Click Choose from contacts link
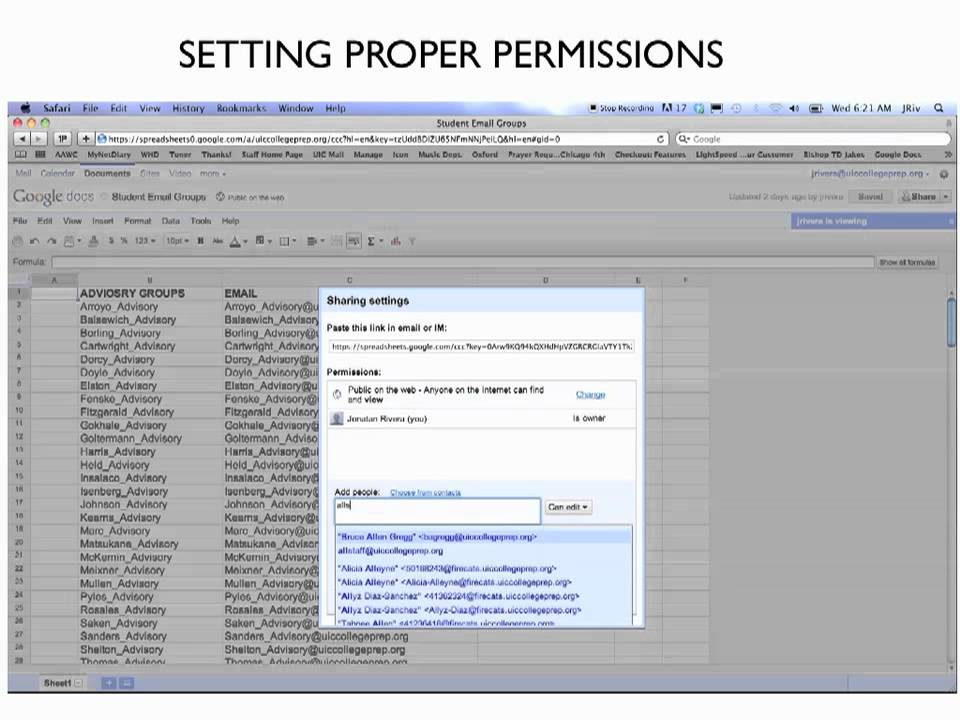The height and width of the screenshot is (720, 960). pyautogui.click(x=426, y=492)
